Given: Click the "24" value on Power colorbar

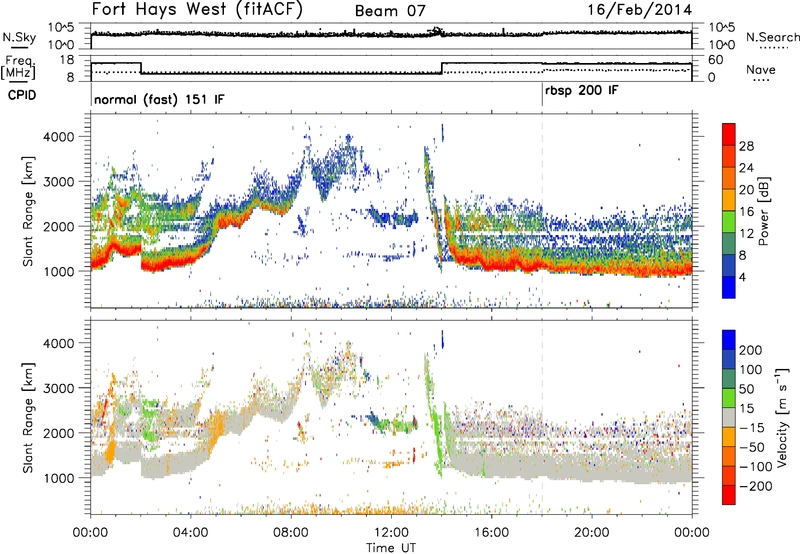Looking at the screenshot, I should tap(746, 168).
